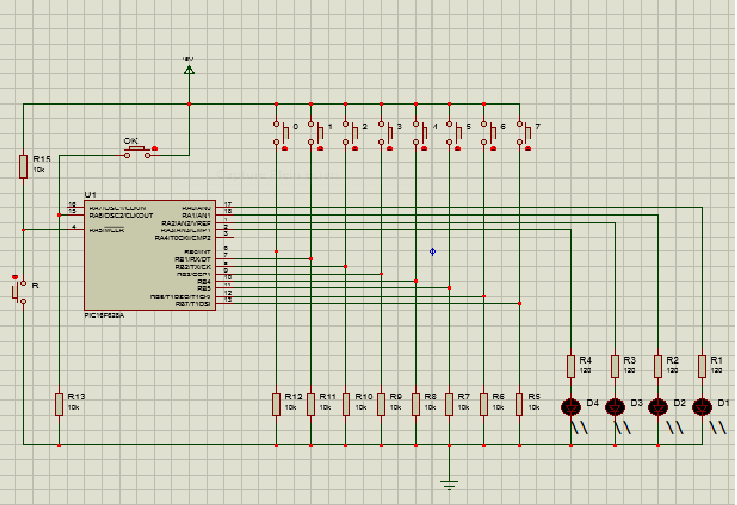Select the power terminal arrow at top
This screenshot has height=505, width=737.
[x=189, y=68]
